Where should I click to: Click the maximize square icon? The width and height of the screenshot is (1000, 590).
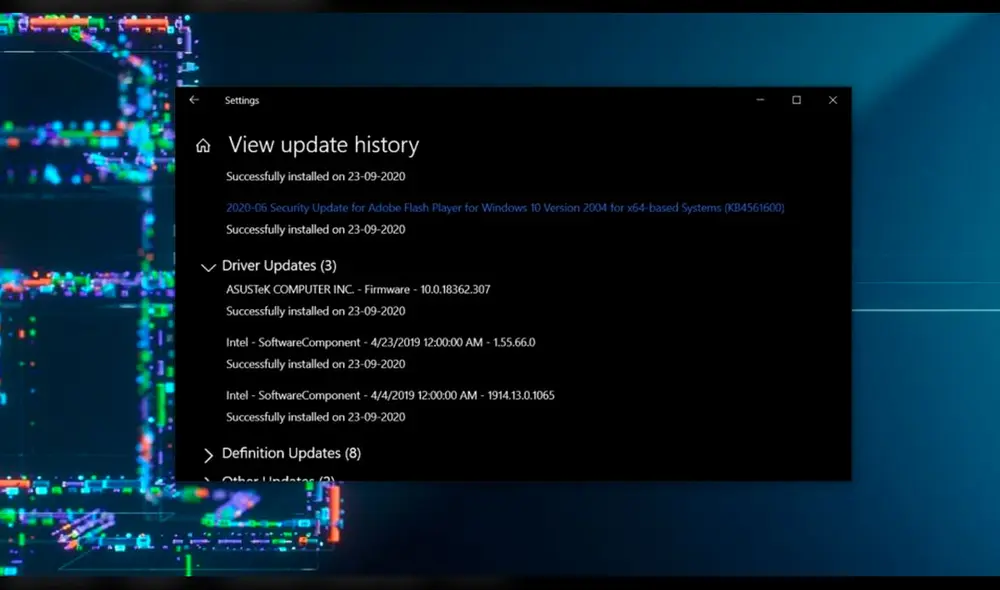[x=796, y=100]
